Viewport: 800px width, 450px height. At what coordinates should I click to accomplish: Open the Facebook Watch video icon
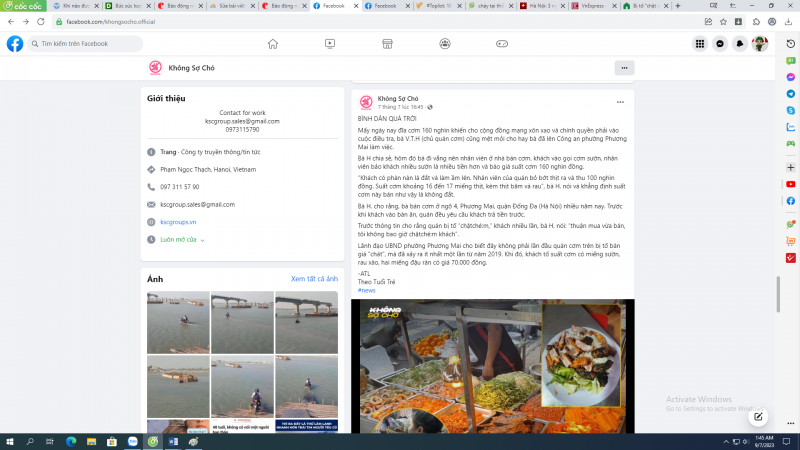[330, 44]
